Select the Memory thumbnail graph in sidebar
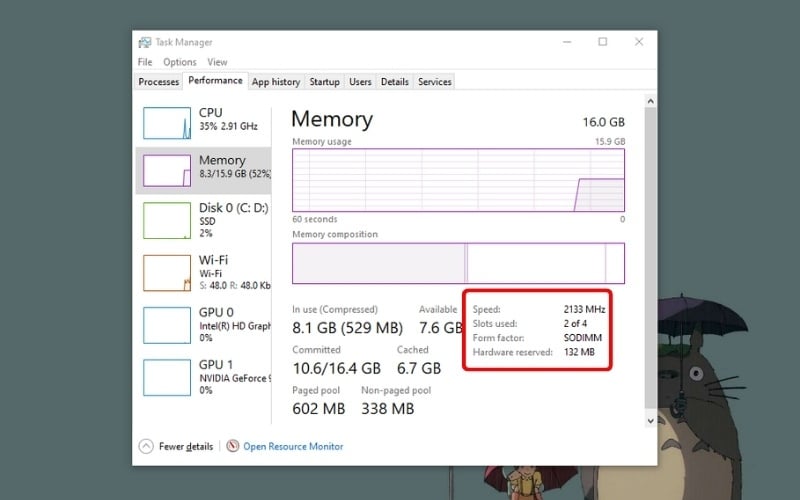The width and height of the screenshot is (800, 500). tap(167, 171)
